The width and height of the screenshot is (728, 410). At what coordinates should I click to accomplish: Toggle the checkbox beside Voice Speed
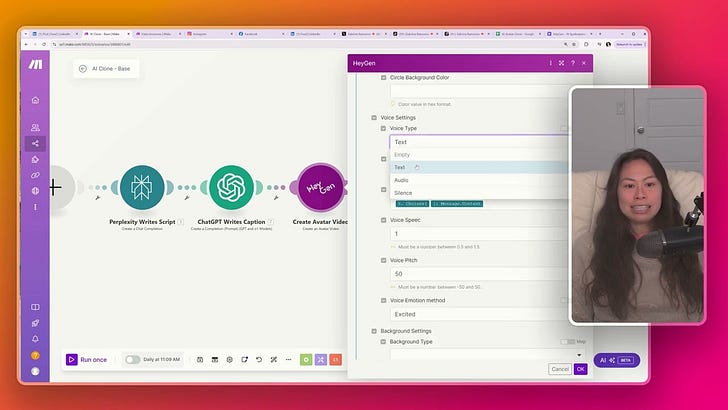(384, 220)
